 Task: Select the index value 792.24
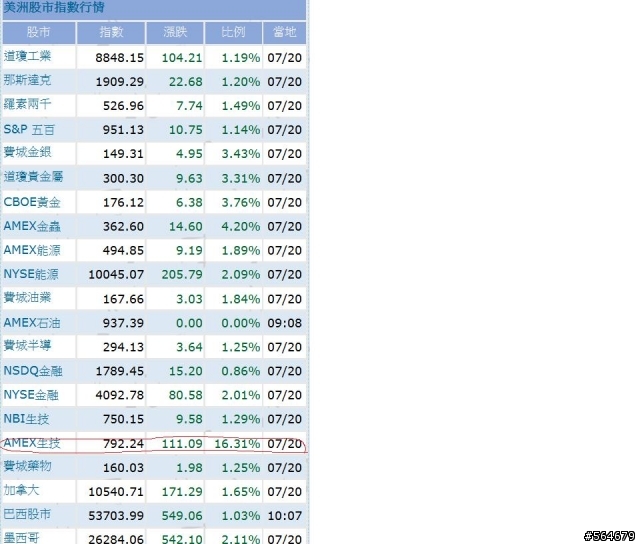[123, 444]
